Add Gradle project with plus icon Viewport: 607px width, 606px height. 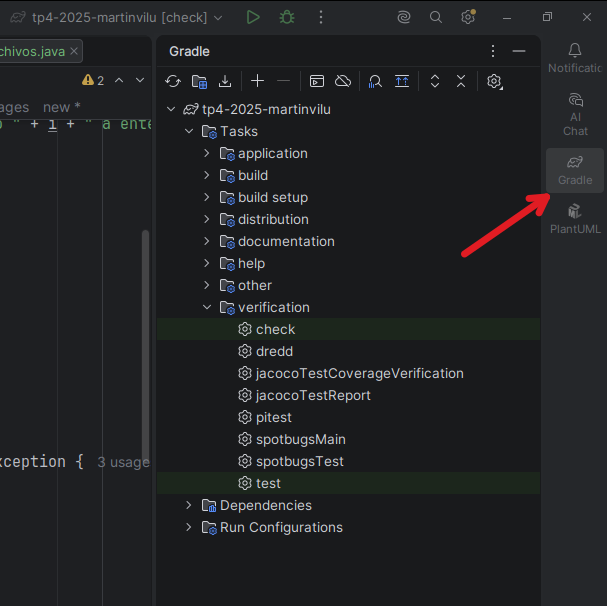pyautogui.click(x=257, y=81)
